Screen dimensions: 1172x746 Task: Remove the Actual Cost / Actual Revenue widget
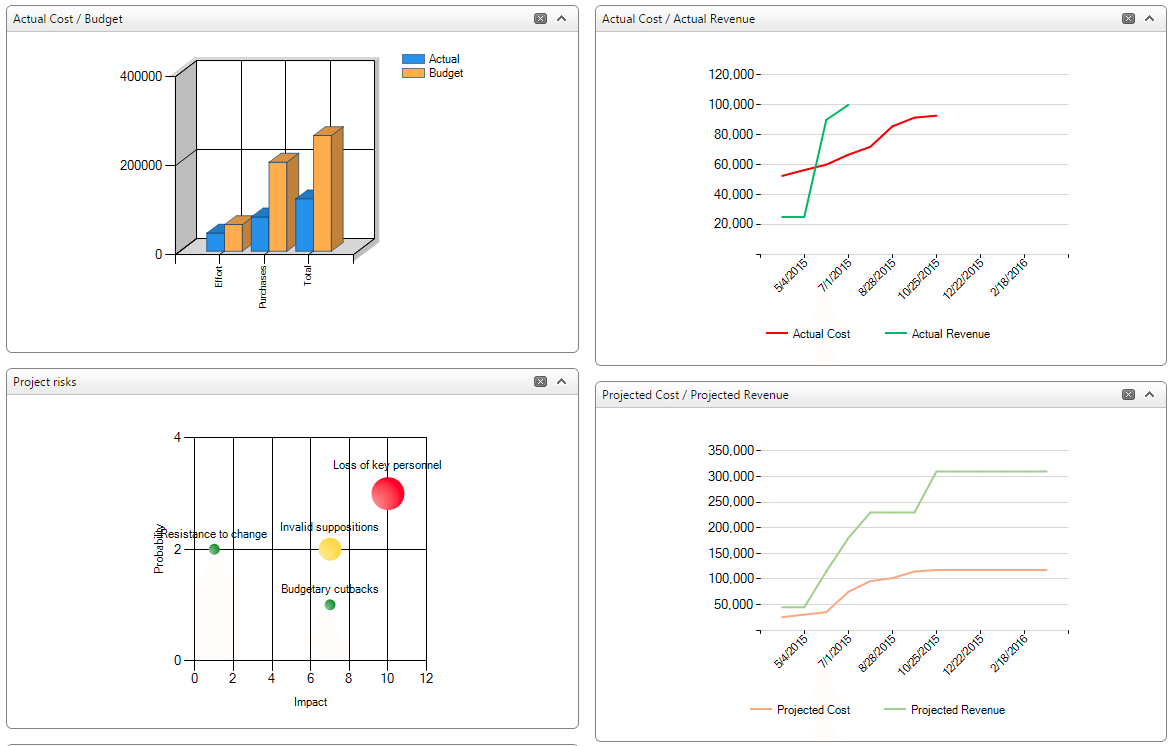1128,18
